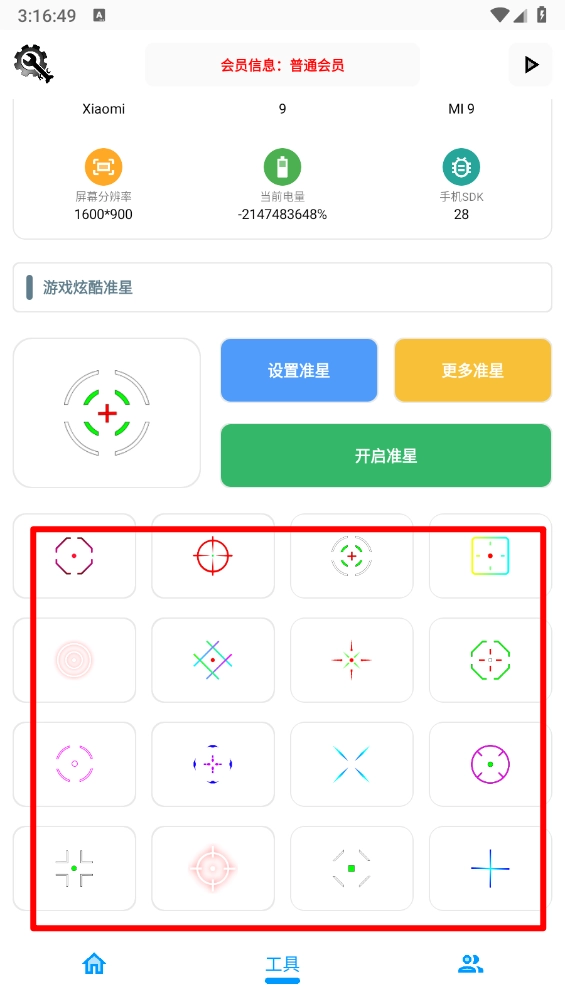
Task: Tap the play arrow button at top right
Action: coord(530,65)
